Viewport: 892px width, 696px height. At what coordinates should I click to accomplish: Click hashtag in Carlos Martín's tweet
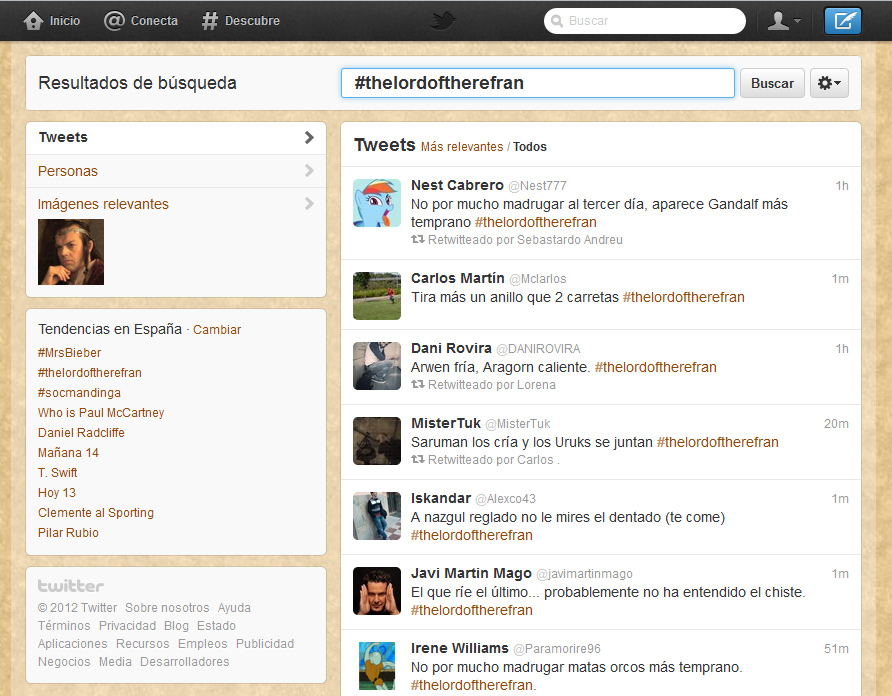pyautogui.click(x=683, y=297)
